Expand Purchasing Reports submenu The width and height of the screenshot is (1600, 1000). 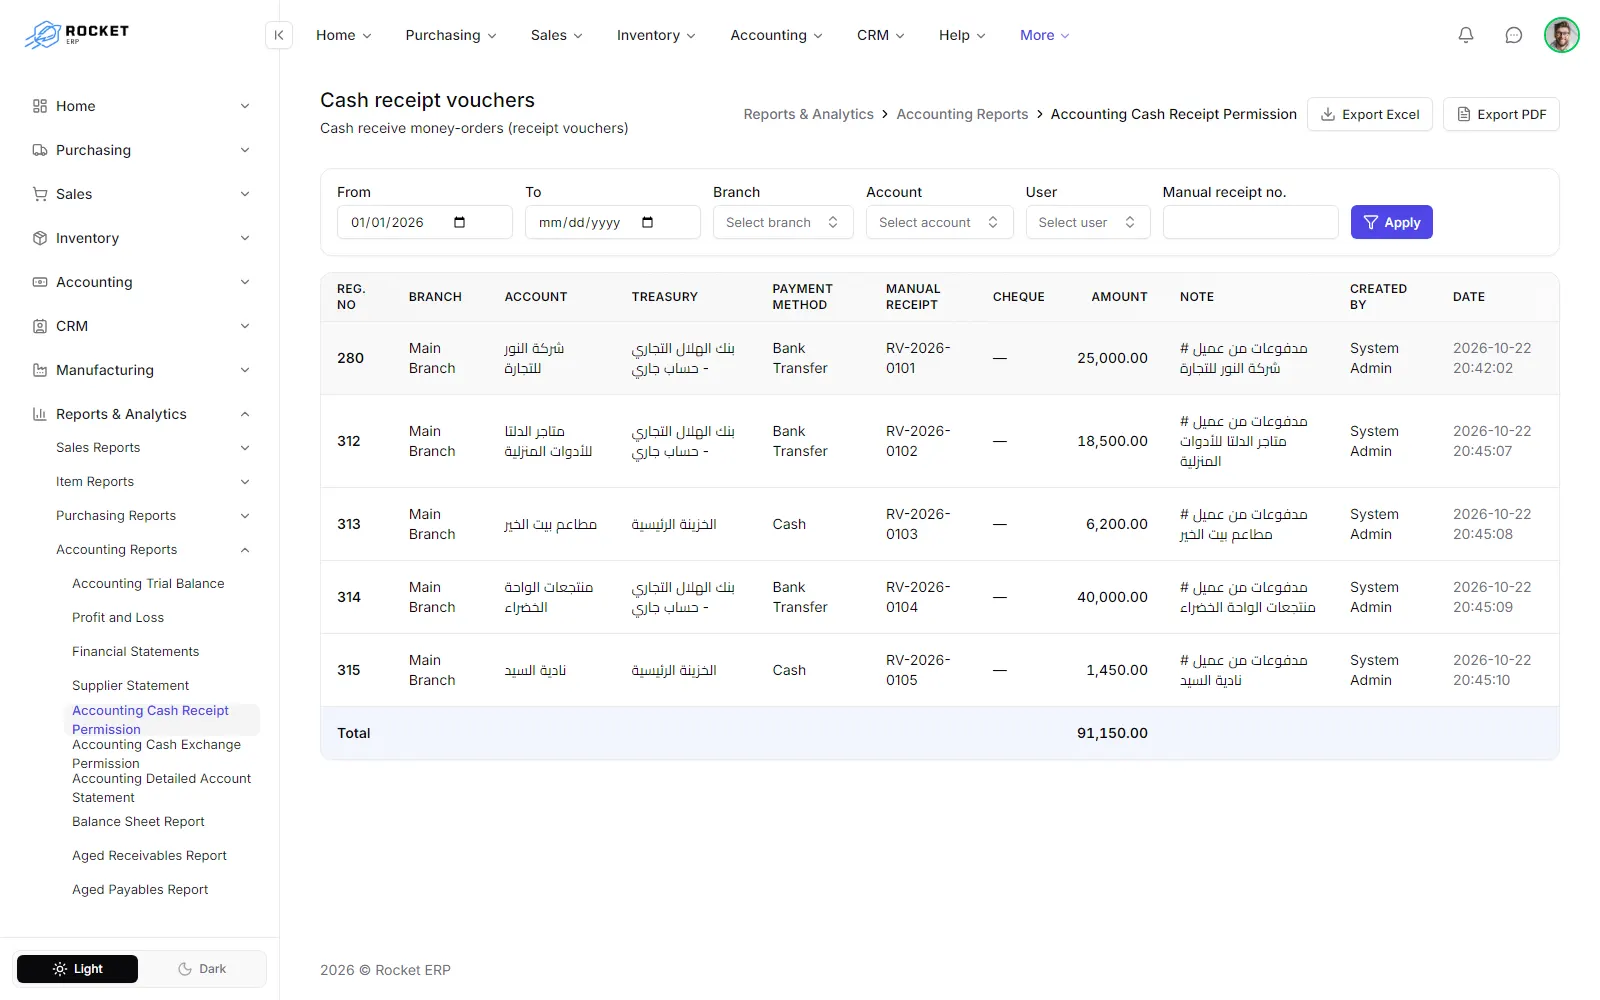245,516
